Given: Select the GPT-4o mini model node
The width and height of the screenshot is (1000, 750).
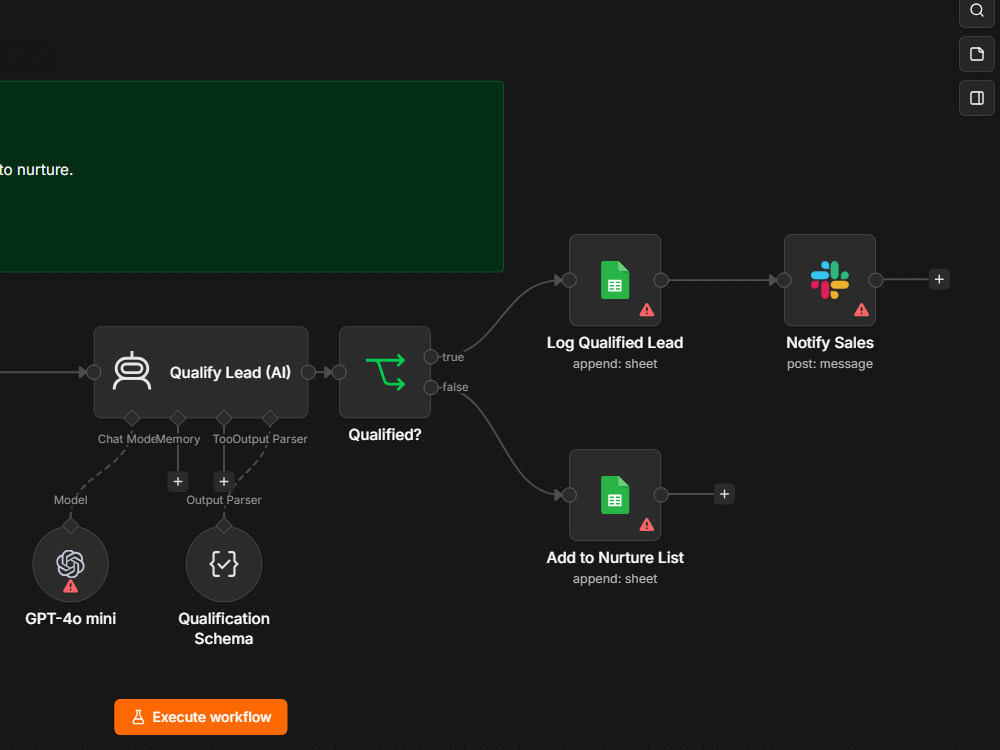Looking at the screenshot, I should coord(71,564).
